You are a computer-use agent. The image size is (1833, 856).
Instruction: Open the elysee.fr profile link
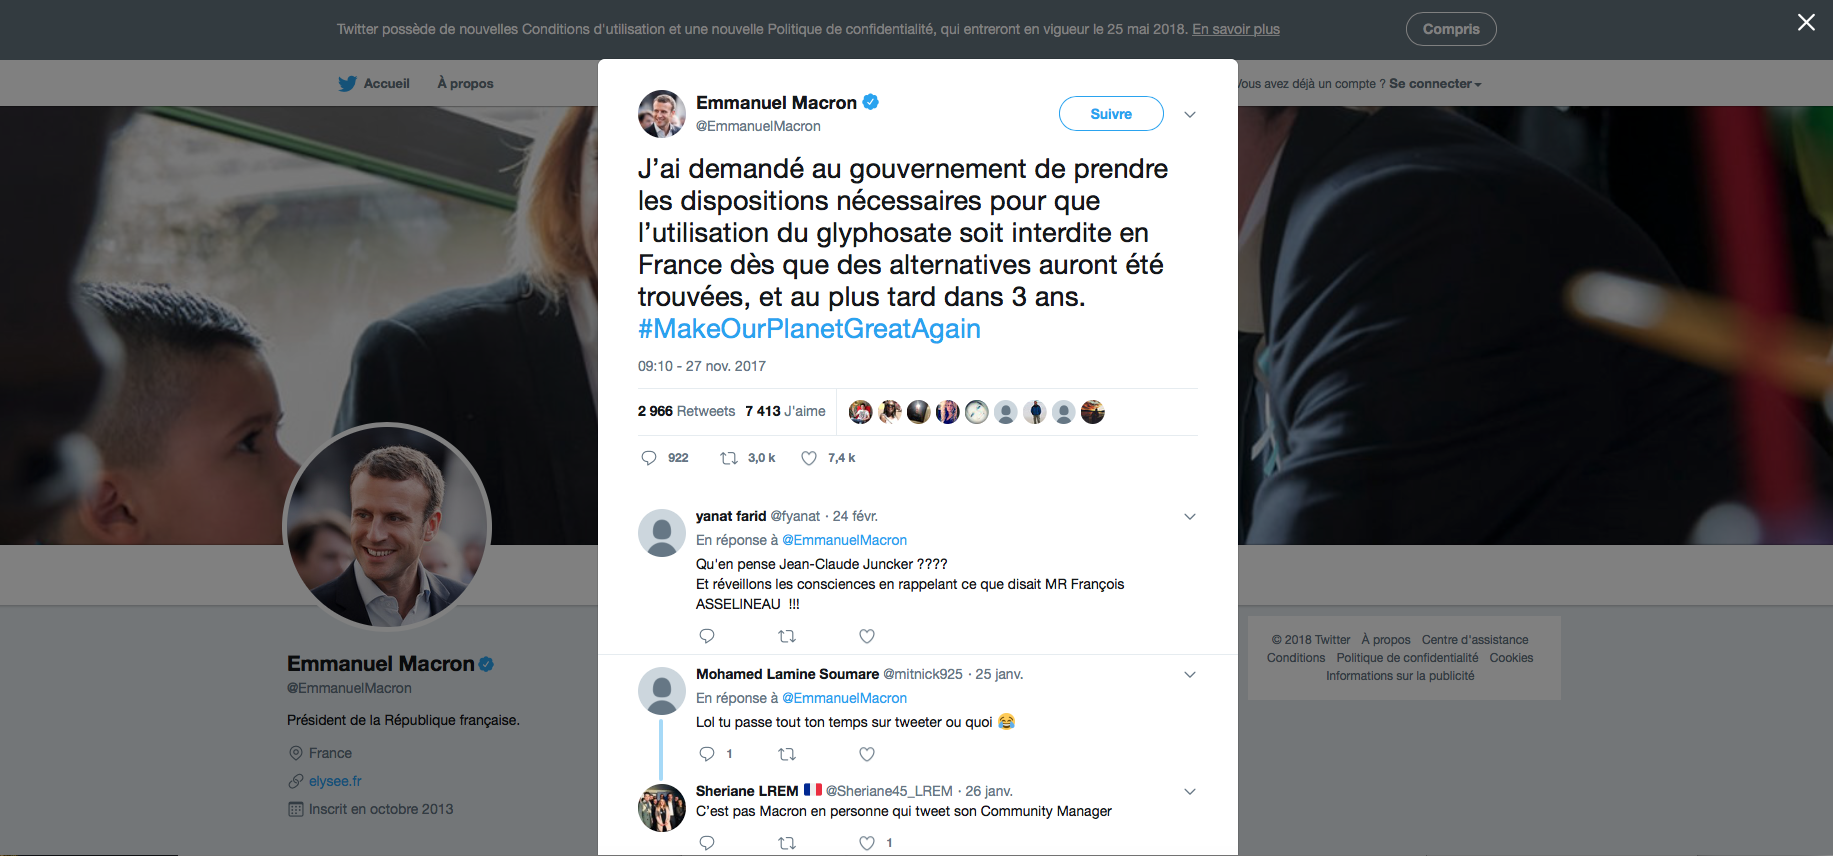(335, 781)
